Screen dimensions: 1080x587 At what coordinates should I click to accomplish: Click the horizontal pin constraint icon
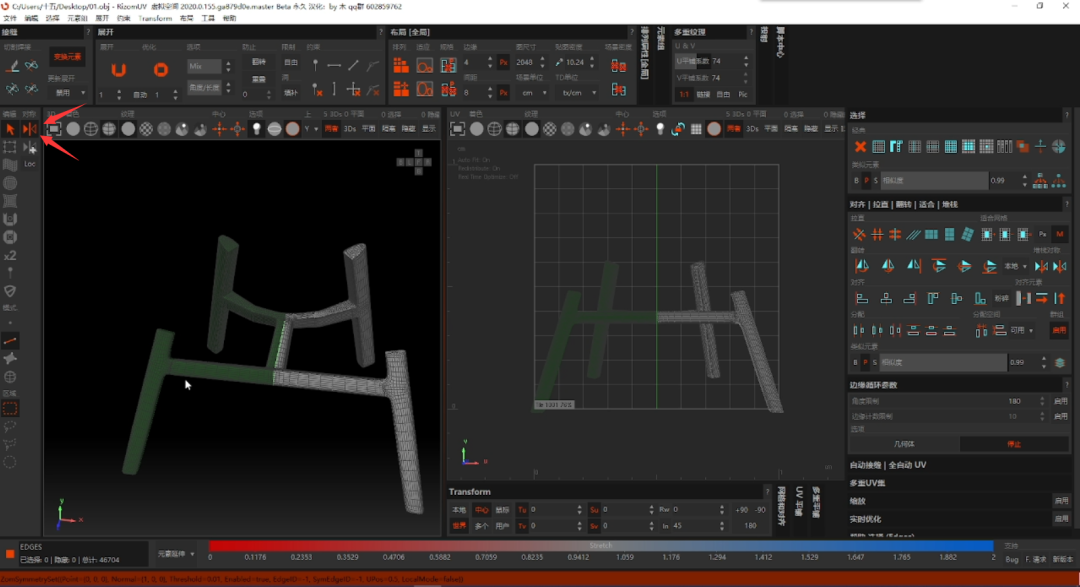334,65
